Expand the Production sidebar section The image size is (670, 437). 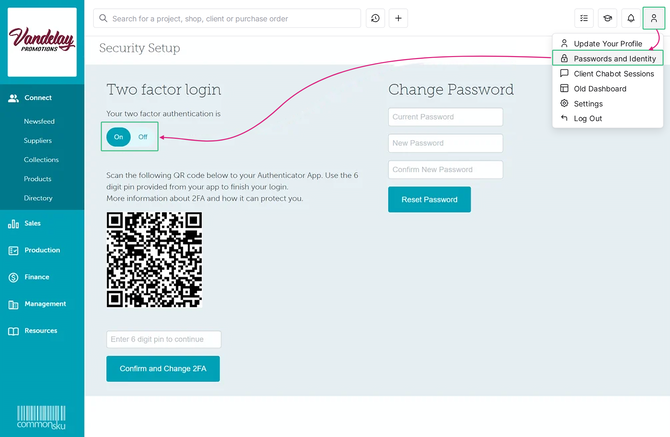pyautogui.click(x=42, y=250)
